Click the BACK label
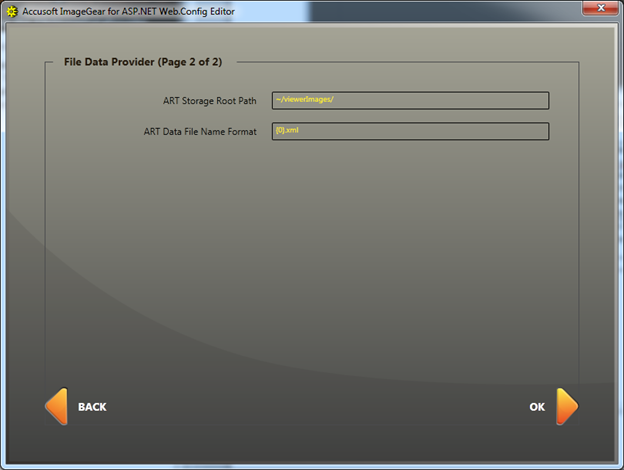624x470 pixels. pyautogui.click(x=92, y=407)
